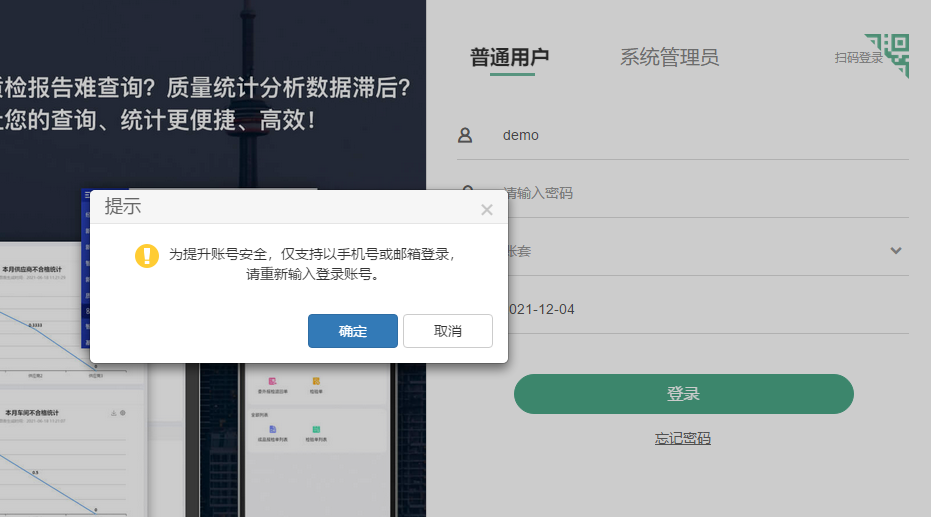Confirm the prompt with the 确定 button
This screenshot has height=517, width=931.
coord(353,331)
